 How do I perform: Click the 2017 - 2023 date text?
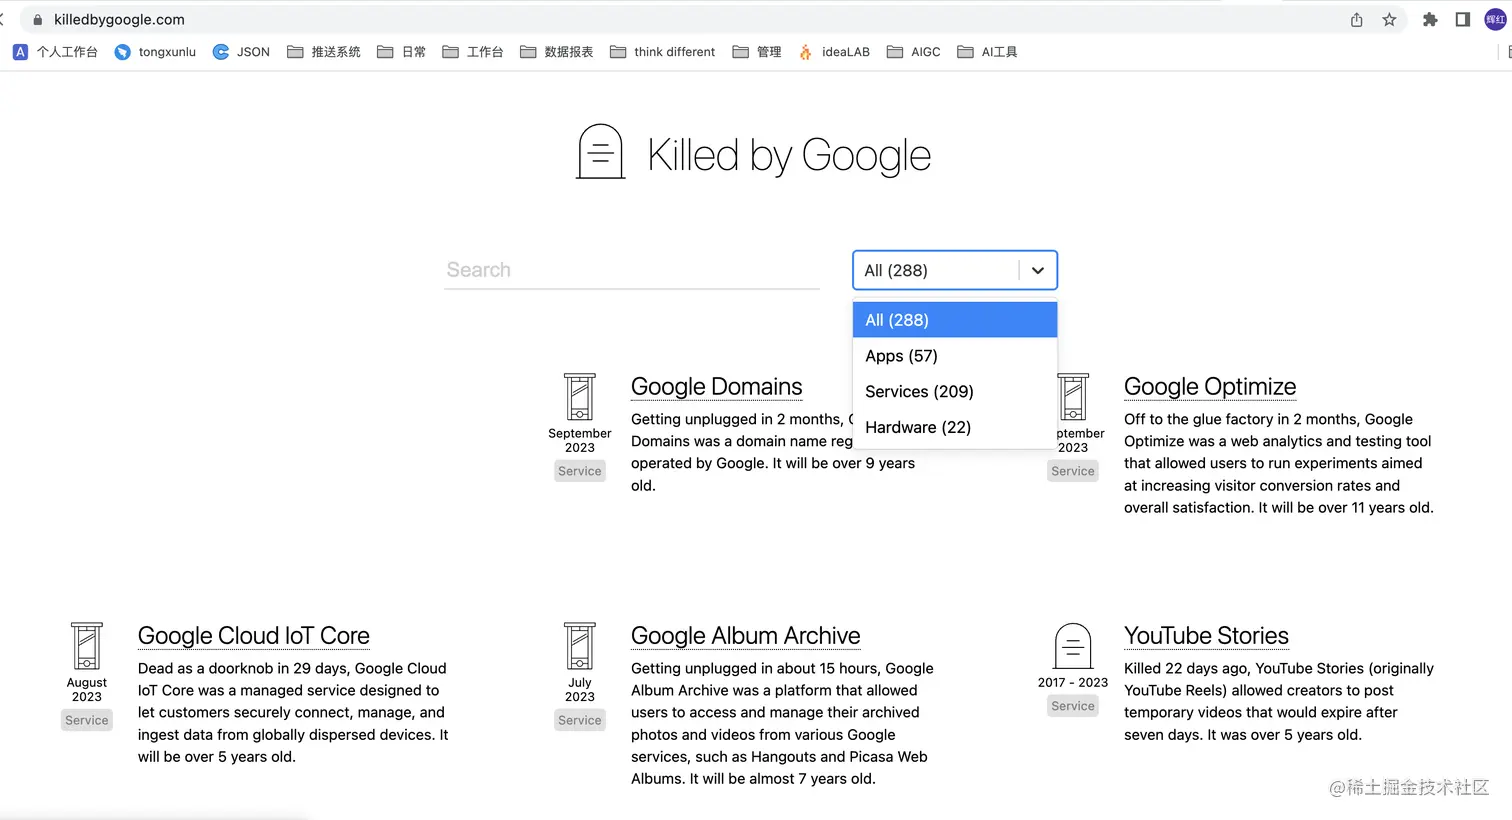point(1073,682)
